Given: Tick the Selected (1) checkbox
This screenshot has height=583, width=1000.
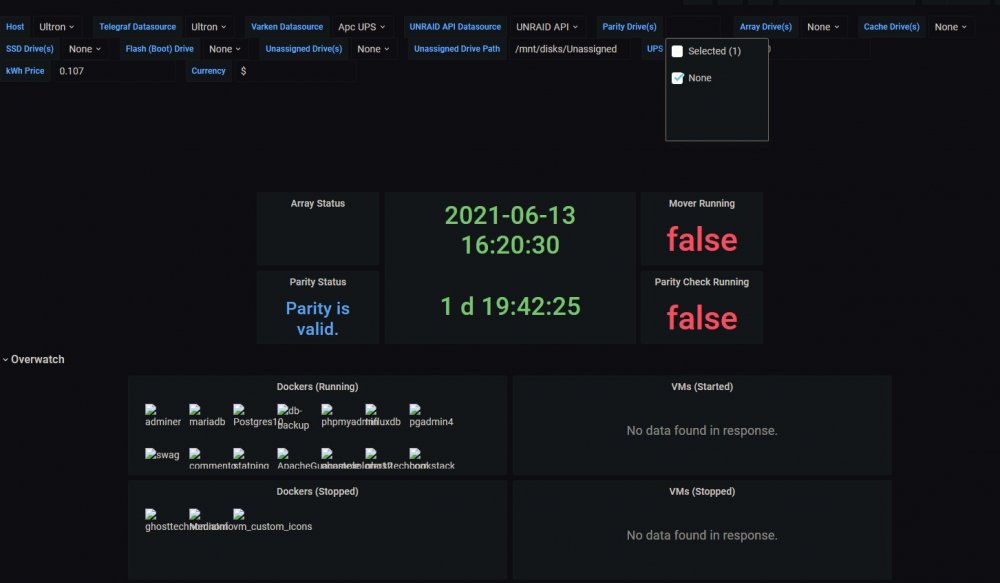Looking at the screenshot, I should click(677, 51).
